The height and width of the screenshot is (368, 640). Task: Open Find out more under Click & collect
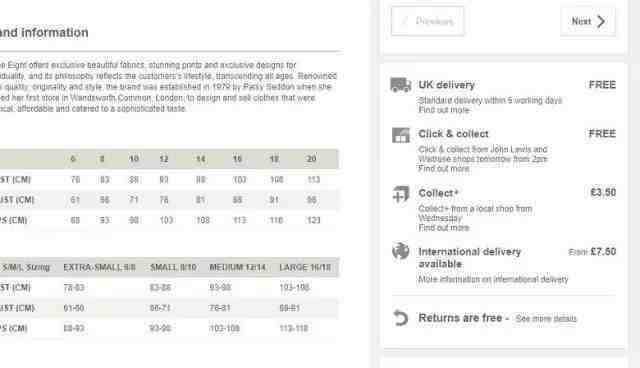[x=444, y=168]
